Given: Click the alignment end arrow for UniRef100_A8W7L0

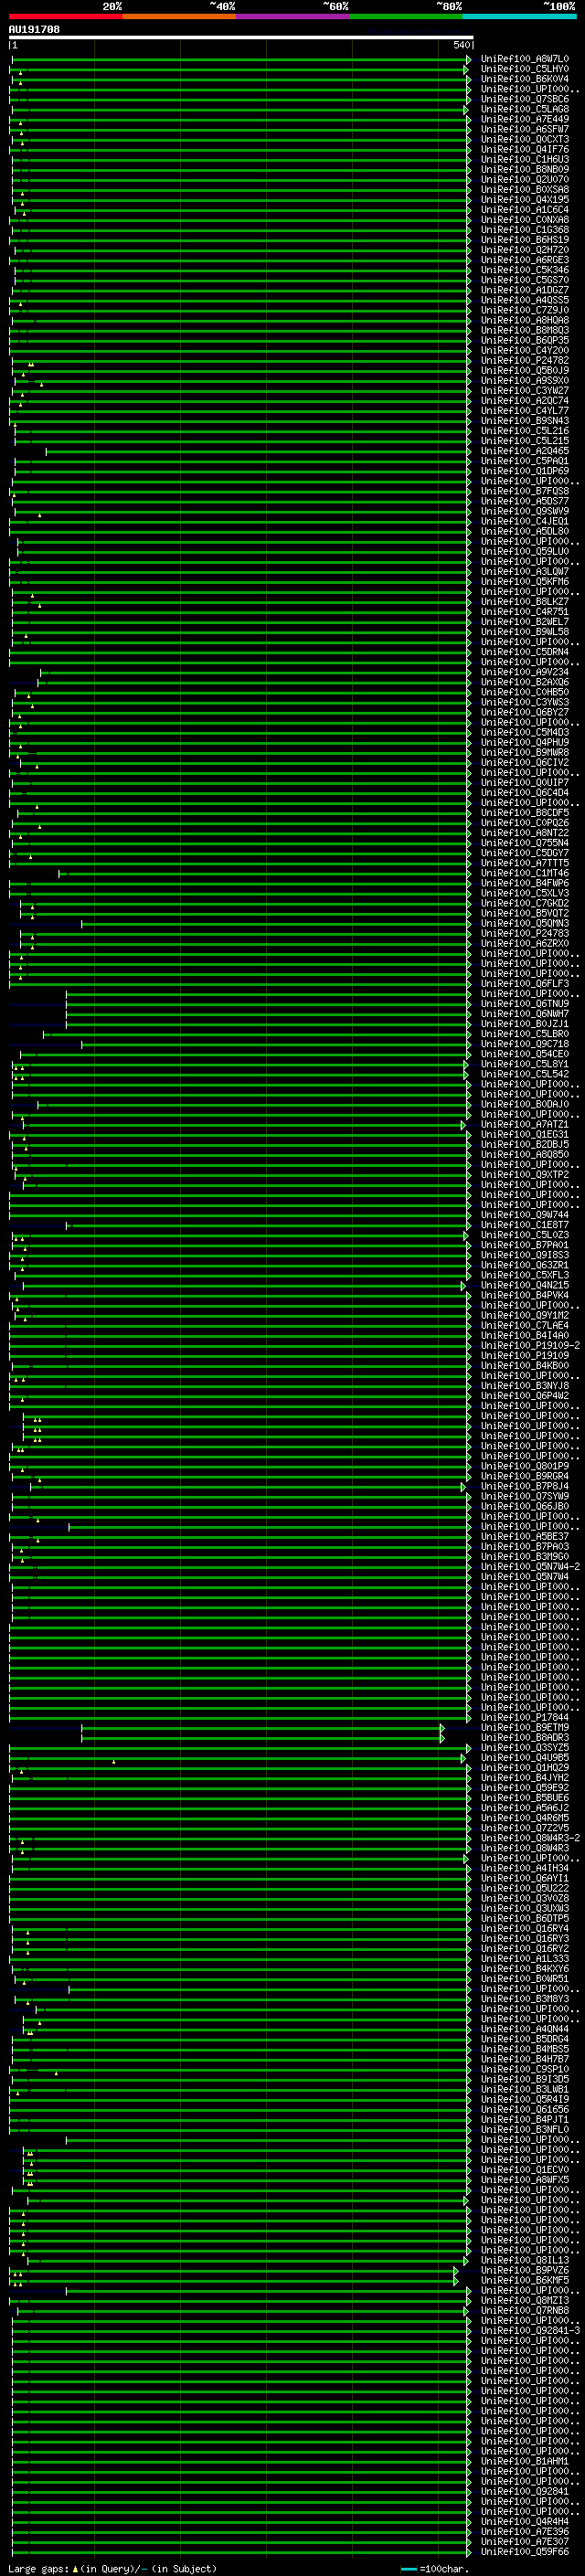Looking at the screenshot, I should [x=468, y=59].
